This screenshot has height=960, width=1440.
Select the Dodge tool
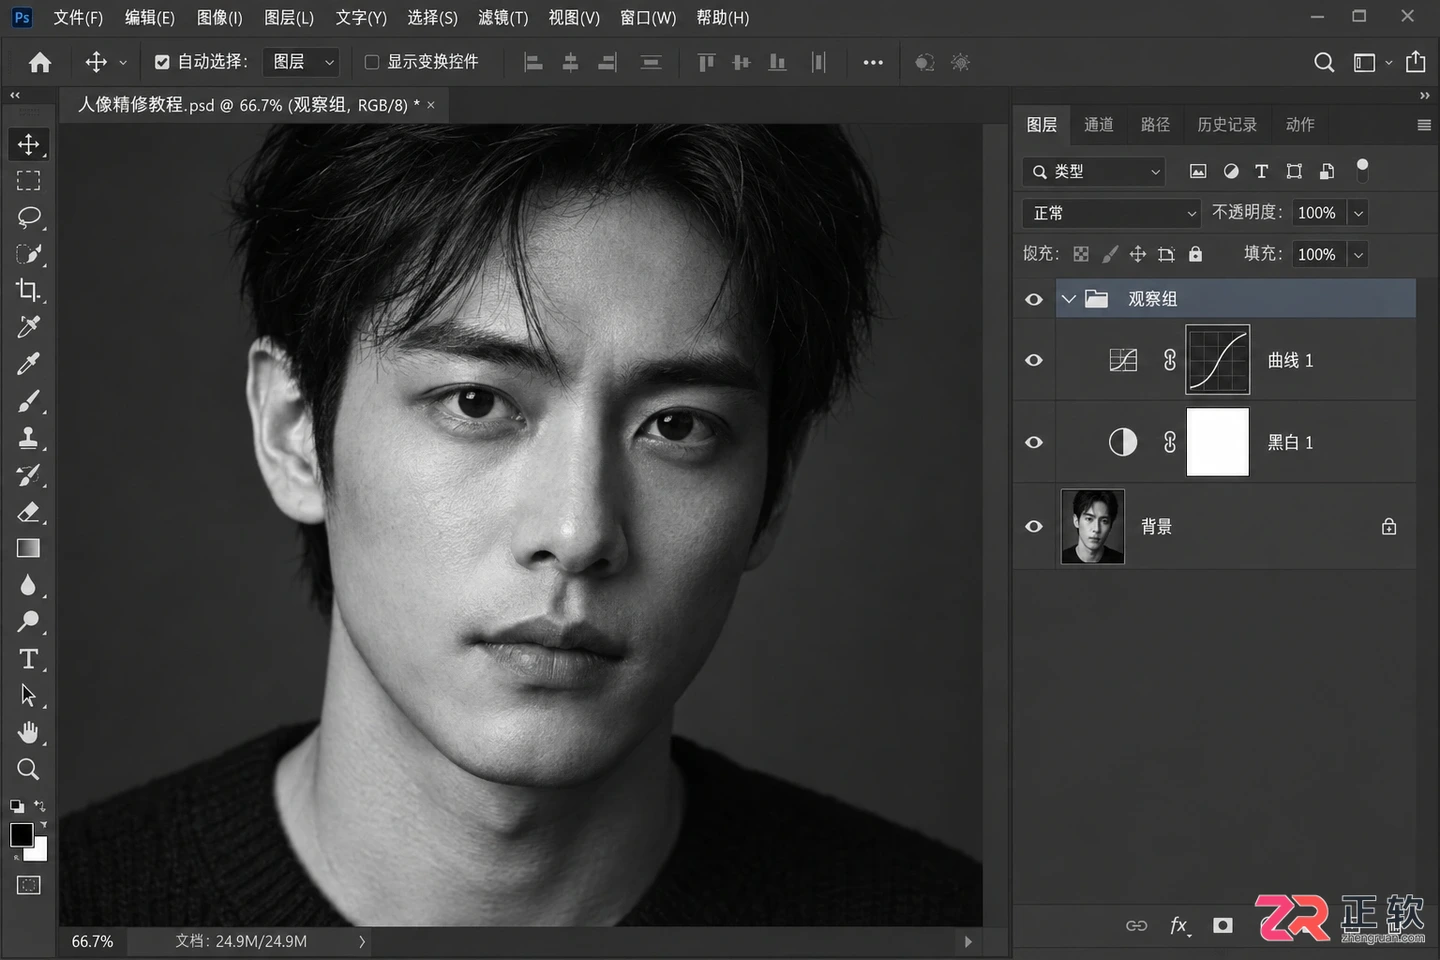pyautogui.click(x=28, y=622)
